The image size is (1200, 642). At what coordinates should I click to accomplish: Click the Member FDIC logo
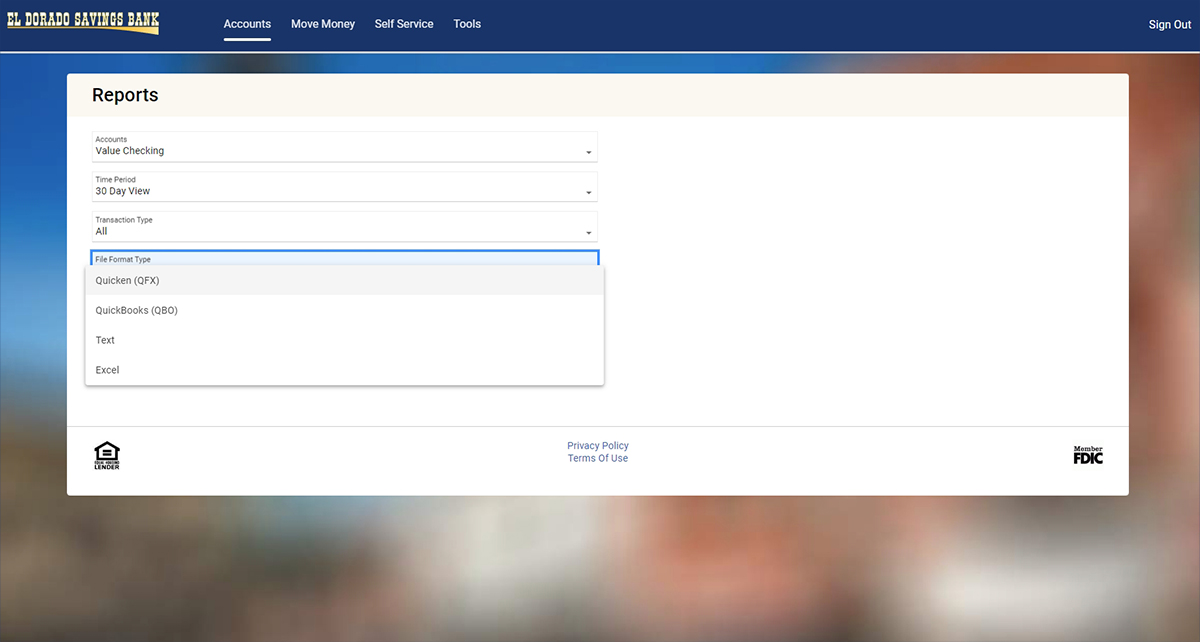point(1087,455)
